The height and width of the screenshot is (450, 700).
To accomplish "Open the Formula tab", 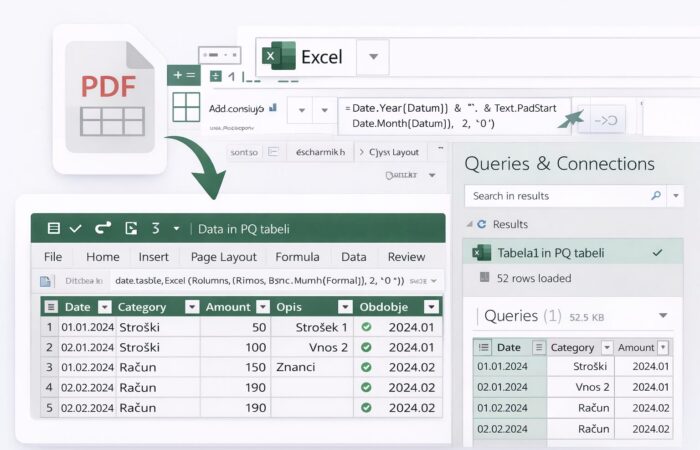I will [297, 257].
